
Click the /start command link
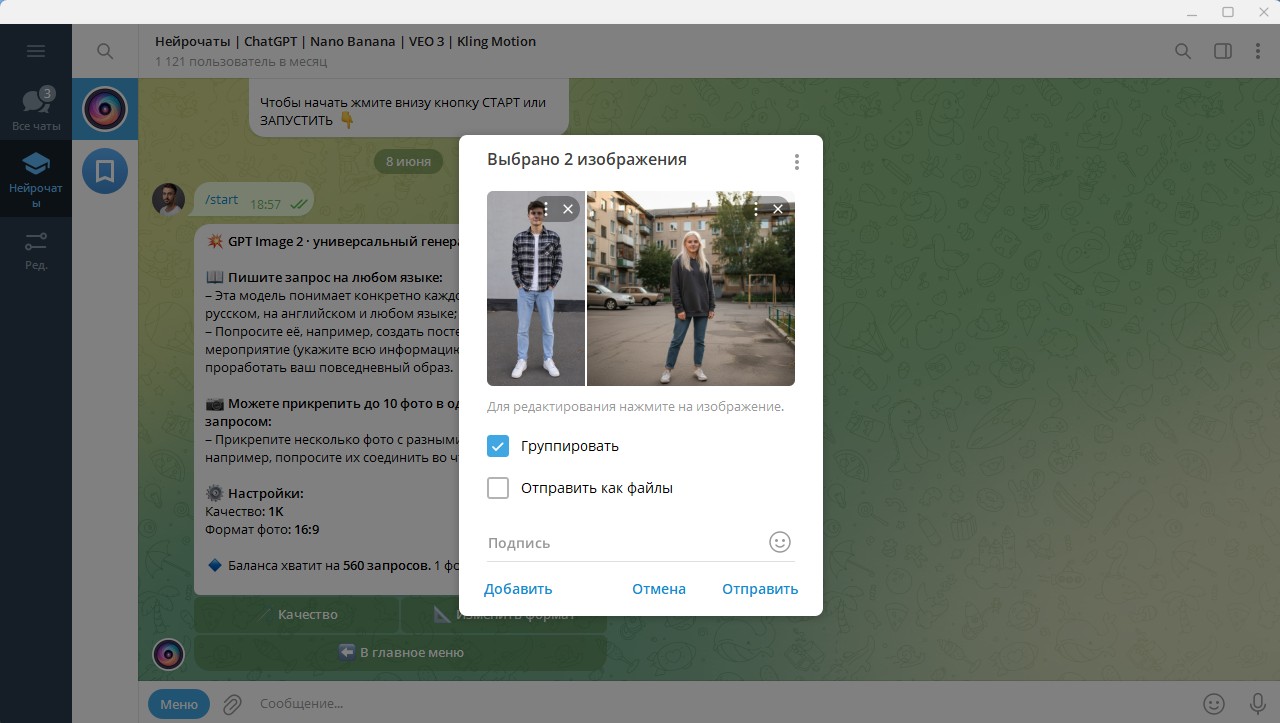pos(221,200)
